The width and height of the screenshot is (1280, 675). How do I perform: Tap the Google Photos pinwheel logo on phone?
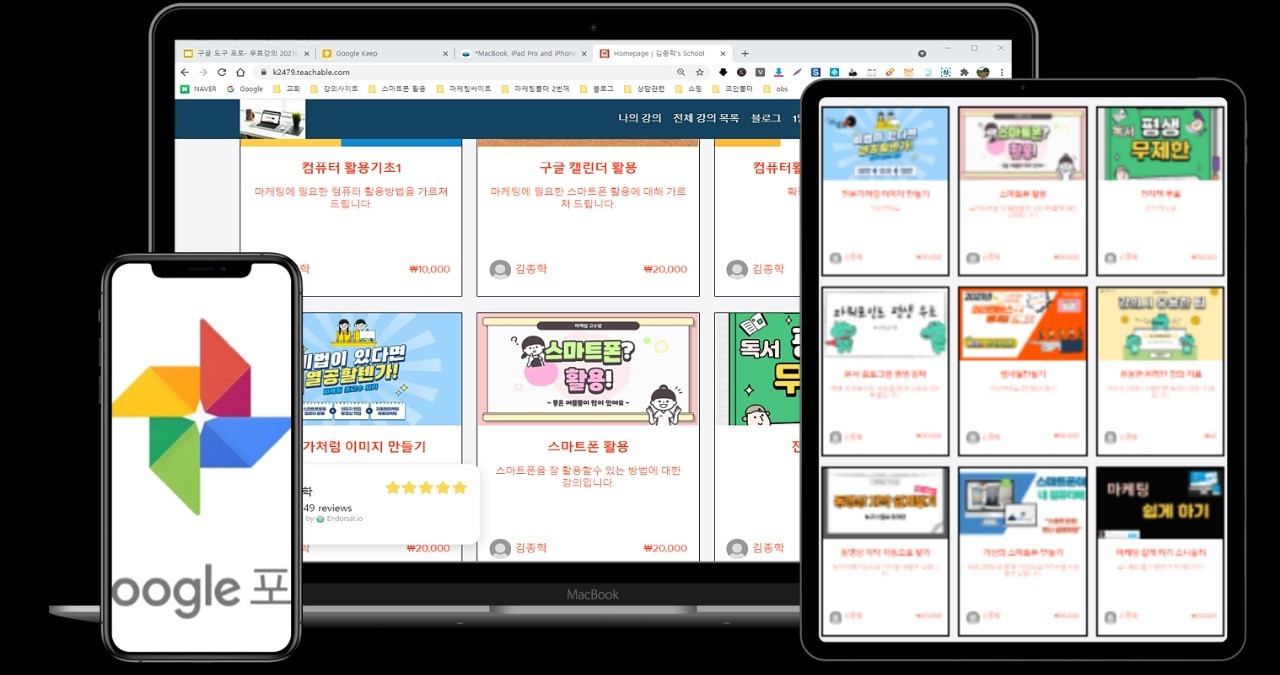click(x=201, y=417)
